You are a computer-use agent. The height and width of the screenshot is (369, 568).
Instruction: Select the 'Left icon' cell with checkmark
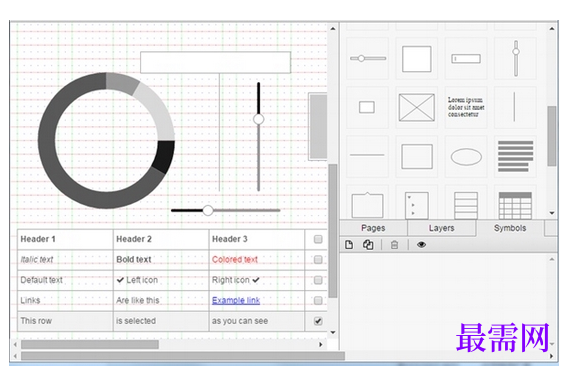tap(161, 280)
